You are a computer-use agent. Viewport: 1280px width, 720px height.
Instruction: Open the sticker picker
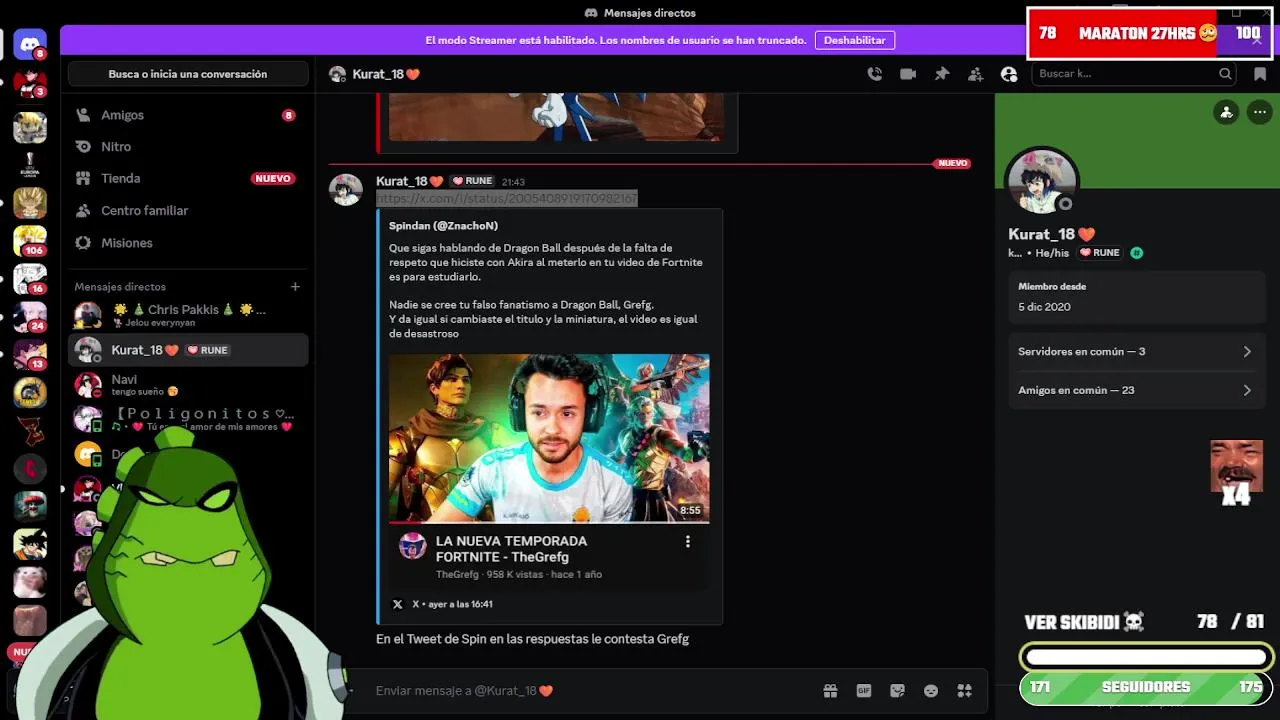(897, 691)
